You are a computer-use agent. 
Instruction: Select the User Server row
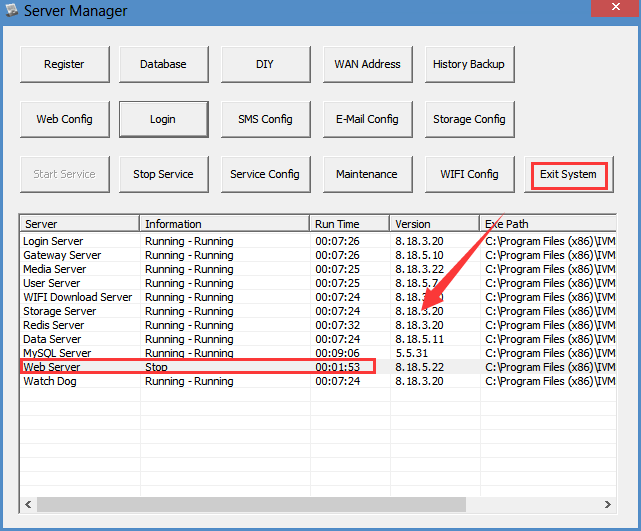click(x=318, y=283)
